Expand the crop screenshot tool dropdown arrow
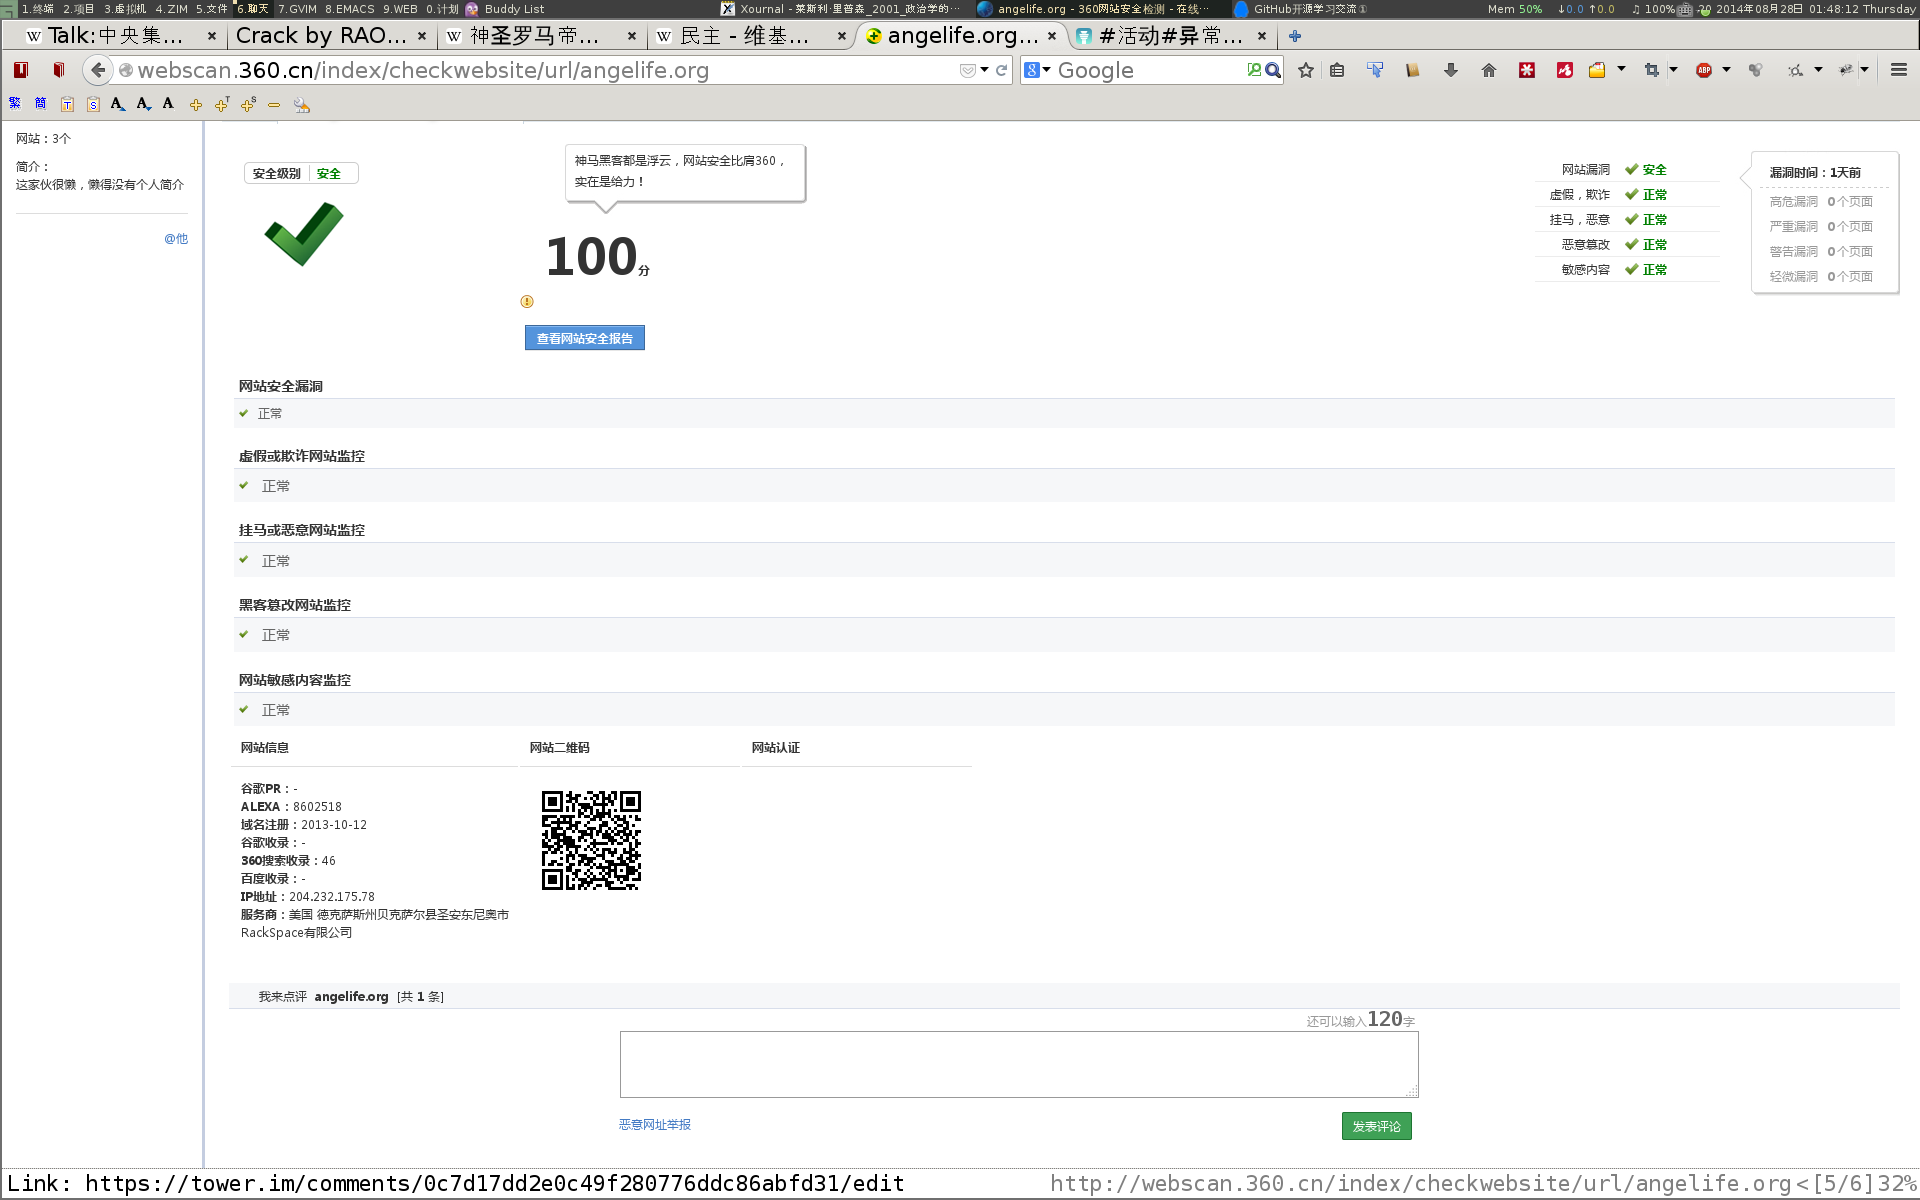The width and height of the screenshot is (1920, 1200). pos(1673,70)
